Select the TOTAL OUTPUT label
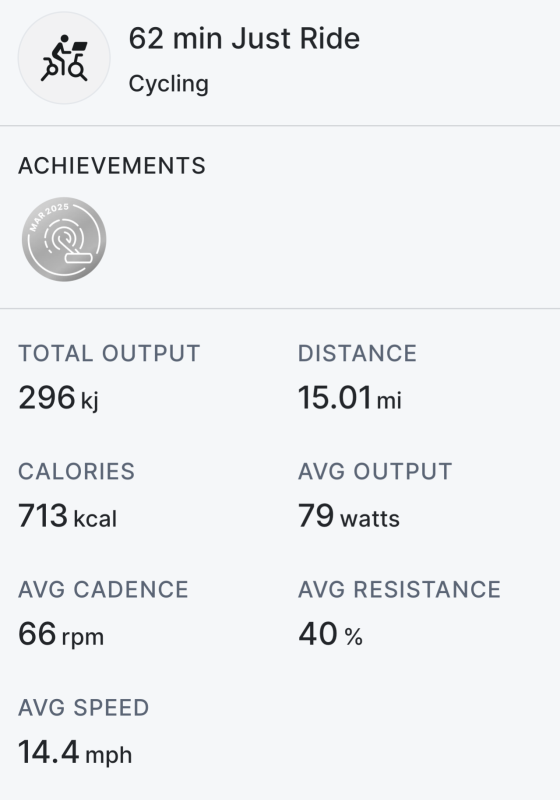Viewport: 560px width, 800px height. (109, 354)
